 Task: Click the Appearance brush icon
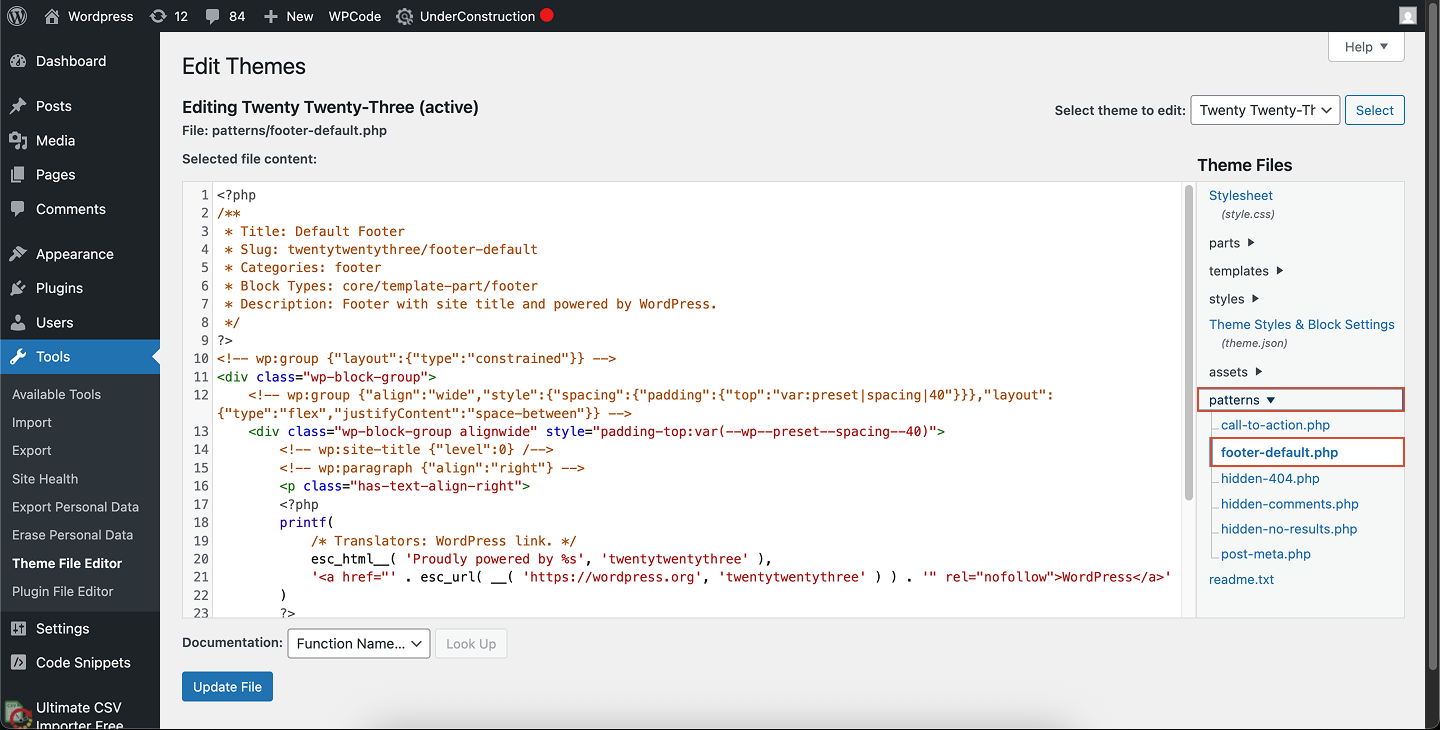pos(19,253)
